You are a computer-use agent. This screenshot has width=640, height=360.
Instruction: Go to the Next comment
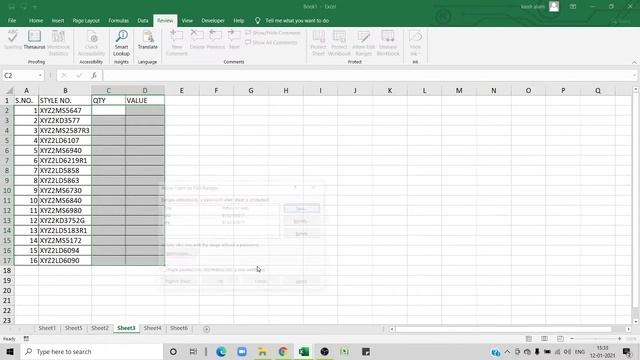pos(234,40)
